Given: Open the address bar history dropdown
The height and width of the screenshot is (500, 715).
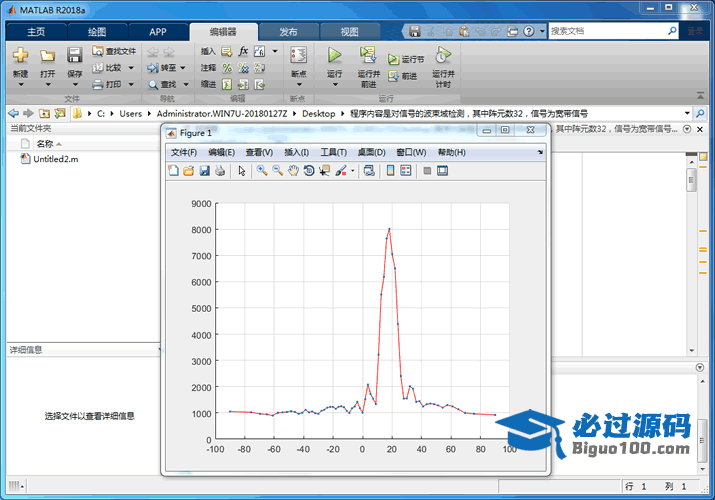Looking at the screenshot, I should click(x=687, y=113).
